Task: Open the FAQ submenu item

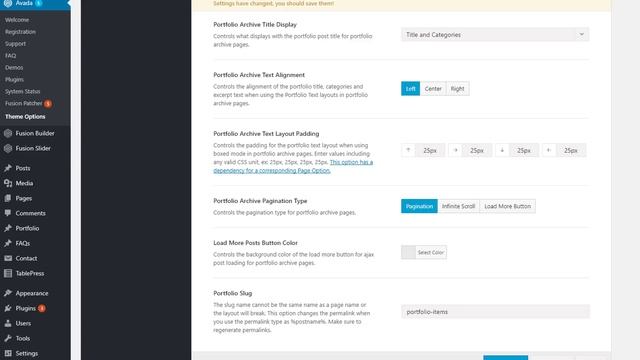Action: [11, 56]
